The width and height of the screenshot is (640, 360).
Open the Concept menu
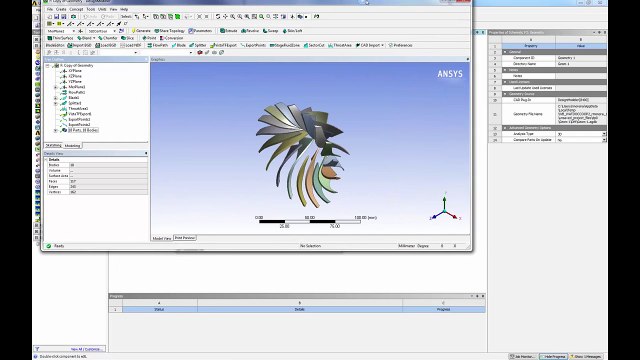pos(76,9)
